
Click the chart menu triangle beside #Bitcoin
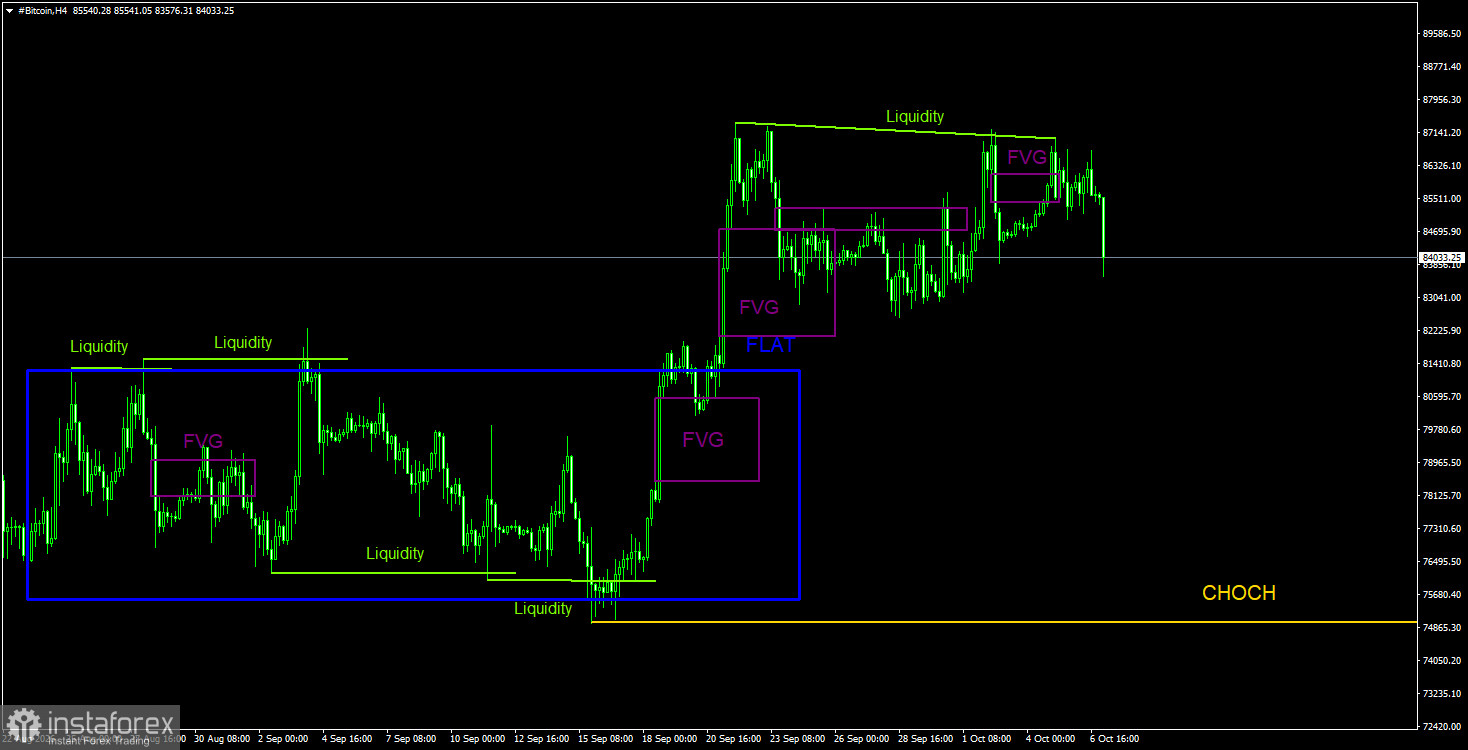pyautogui.click(x=9, y=10)
